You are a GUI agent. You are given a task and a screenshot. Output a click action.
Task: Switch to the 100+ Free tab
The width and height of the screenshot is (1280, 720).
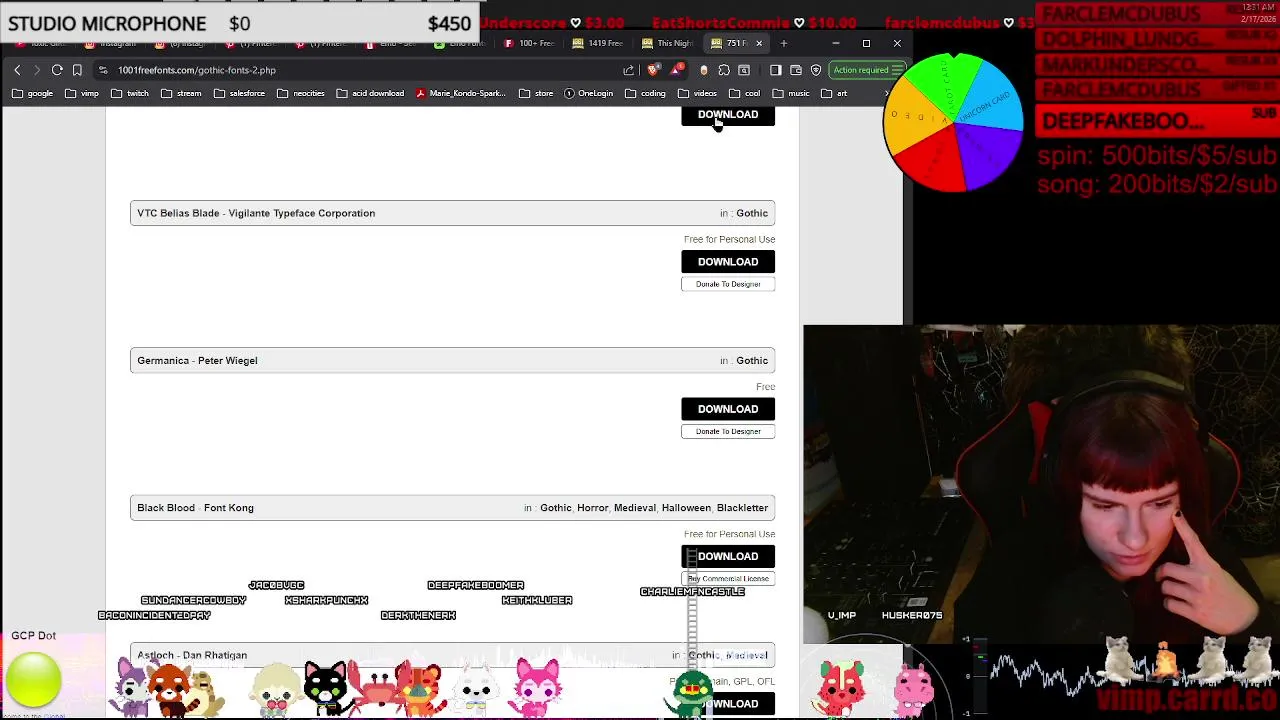coord(530,43)
